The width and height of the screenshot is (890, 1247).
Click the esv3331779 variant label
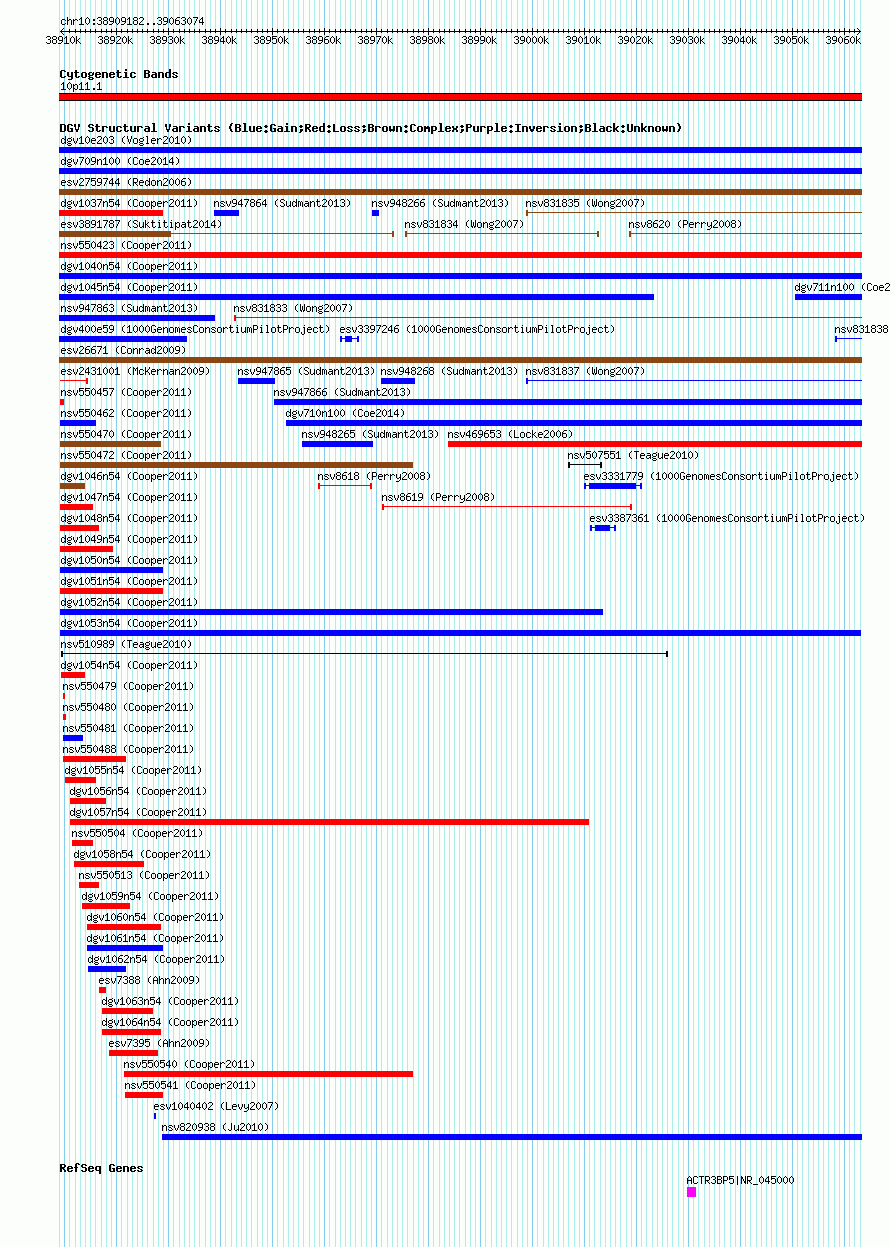click(x=722, y=476)
